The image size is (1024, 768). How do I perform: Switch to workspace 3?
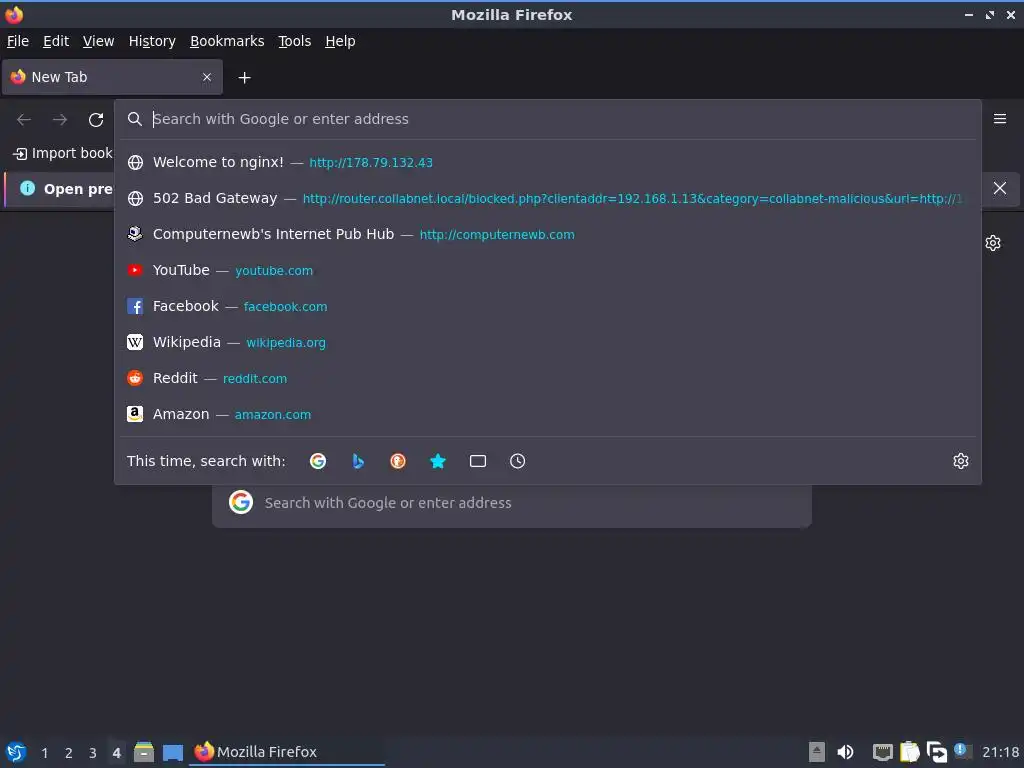(93, 753)
